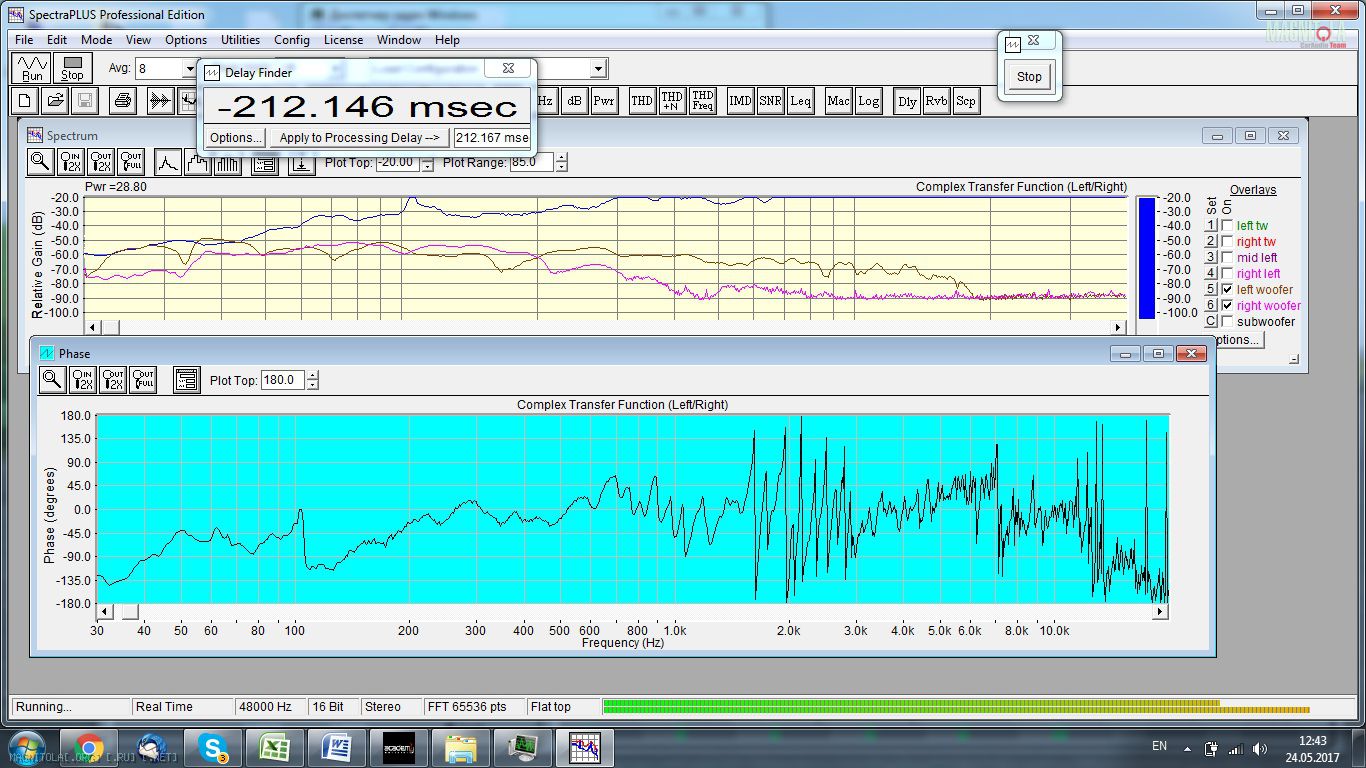Open the Utilities menu

coord(240,40)
